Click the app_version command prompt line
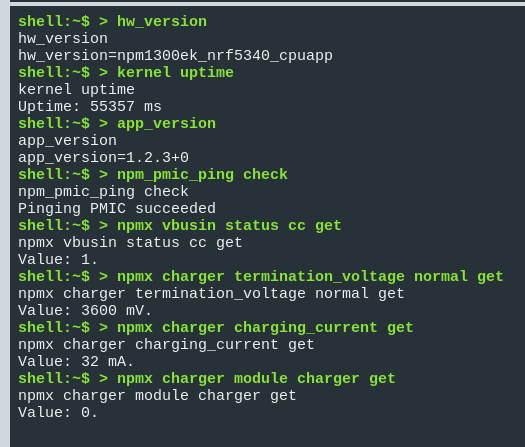This screenshot has height=447, width=525. pyautogui.click(x=117, y=124)
